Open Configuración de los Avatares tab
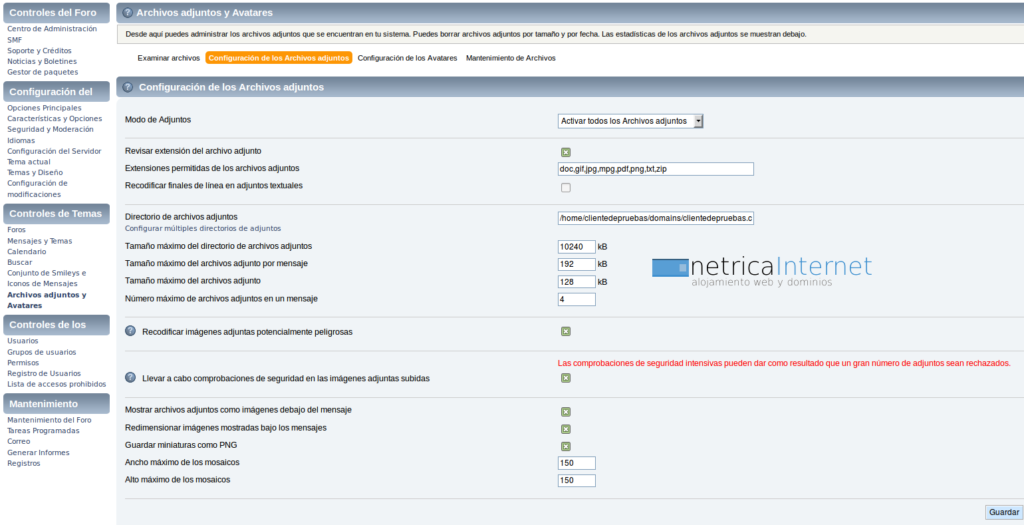1024x525 pixels. pyautogui.click(x=407, y=58)
